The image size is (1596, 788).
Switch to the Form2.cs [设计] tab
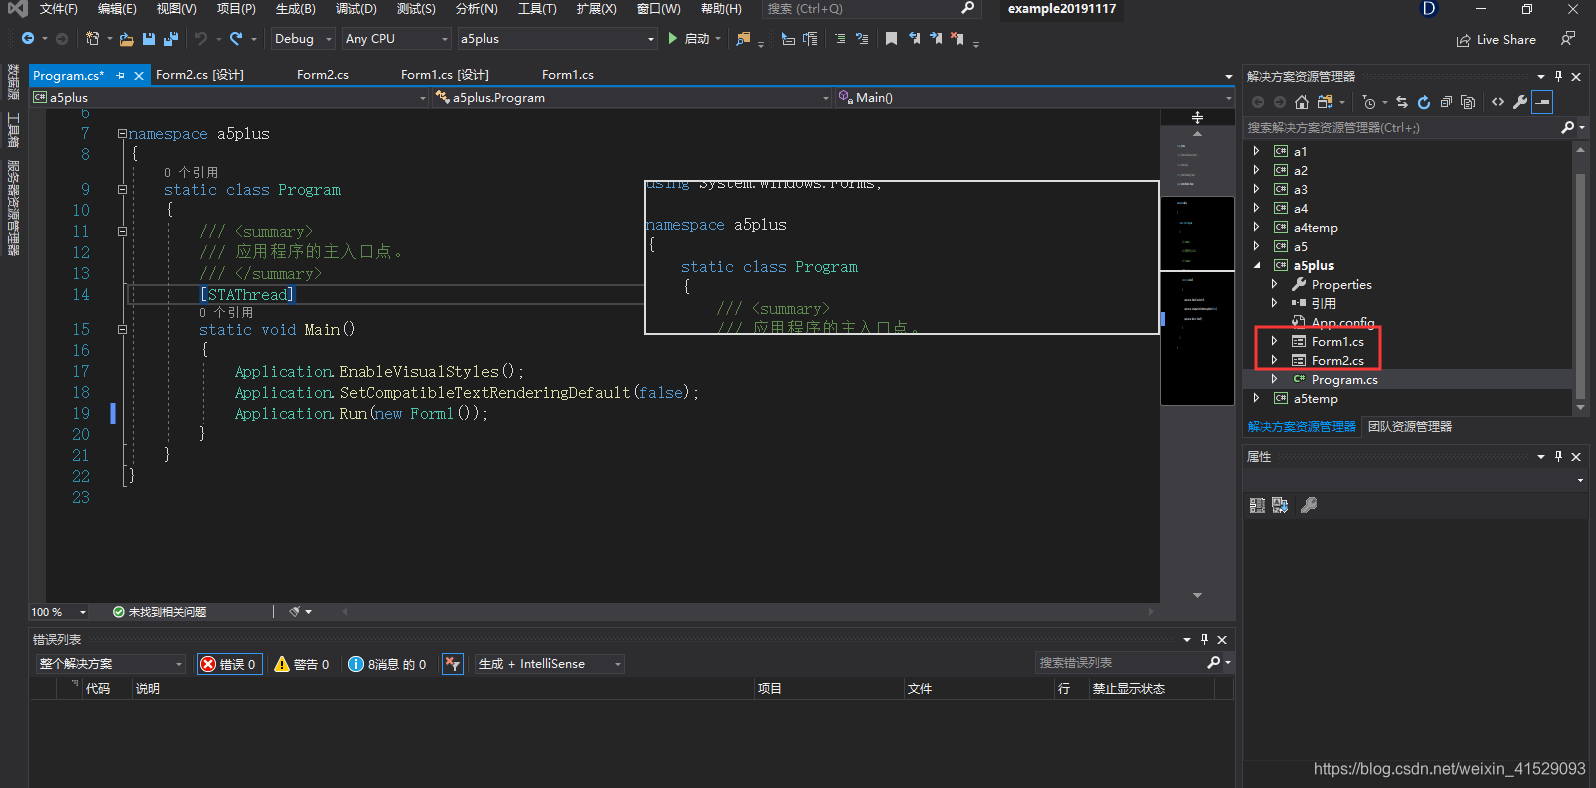coord(200,75)
